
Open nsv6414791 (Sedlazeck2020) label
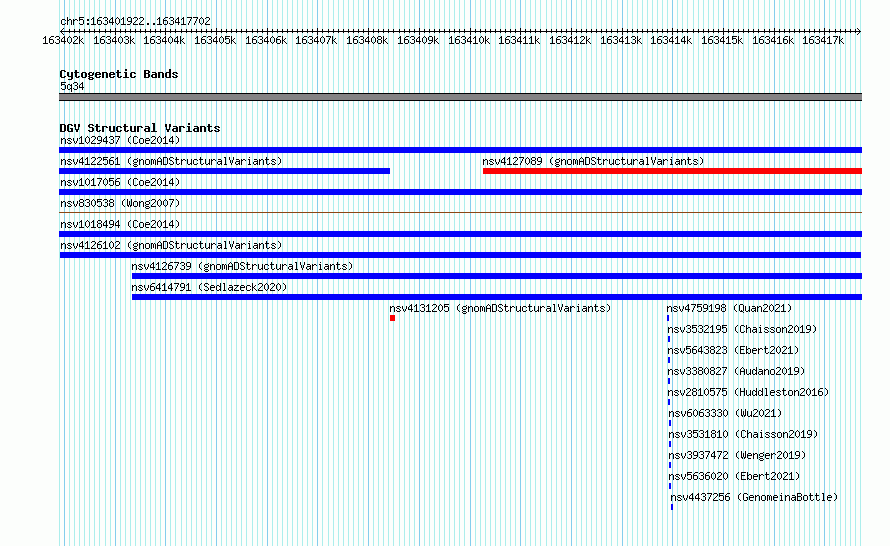209,287
